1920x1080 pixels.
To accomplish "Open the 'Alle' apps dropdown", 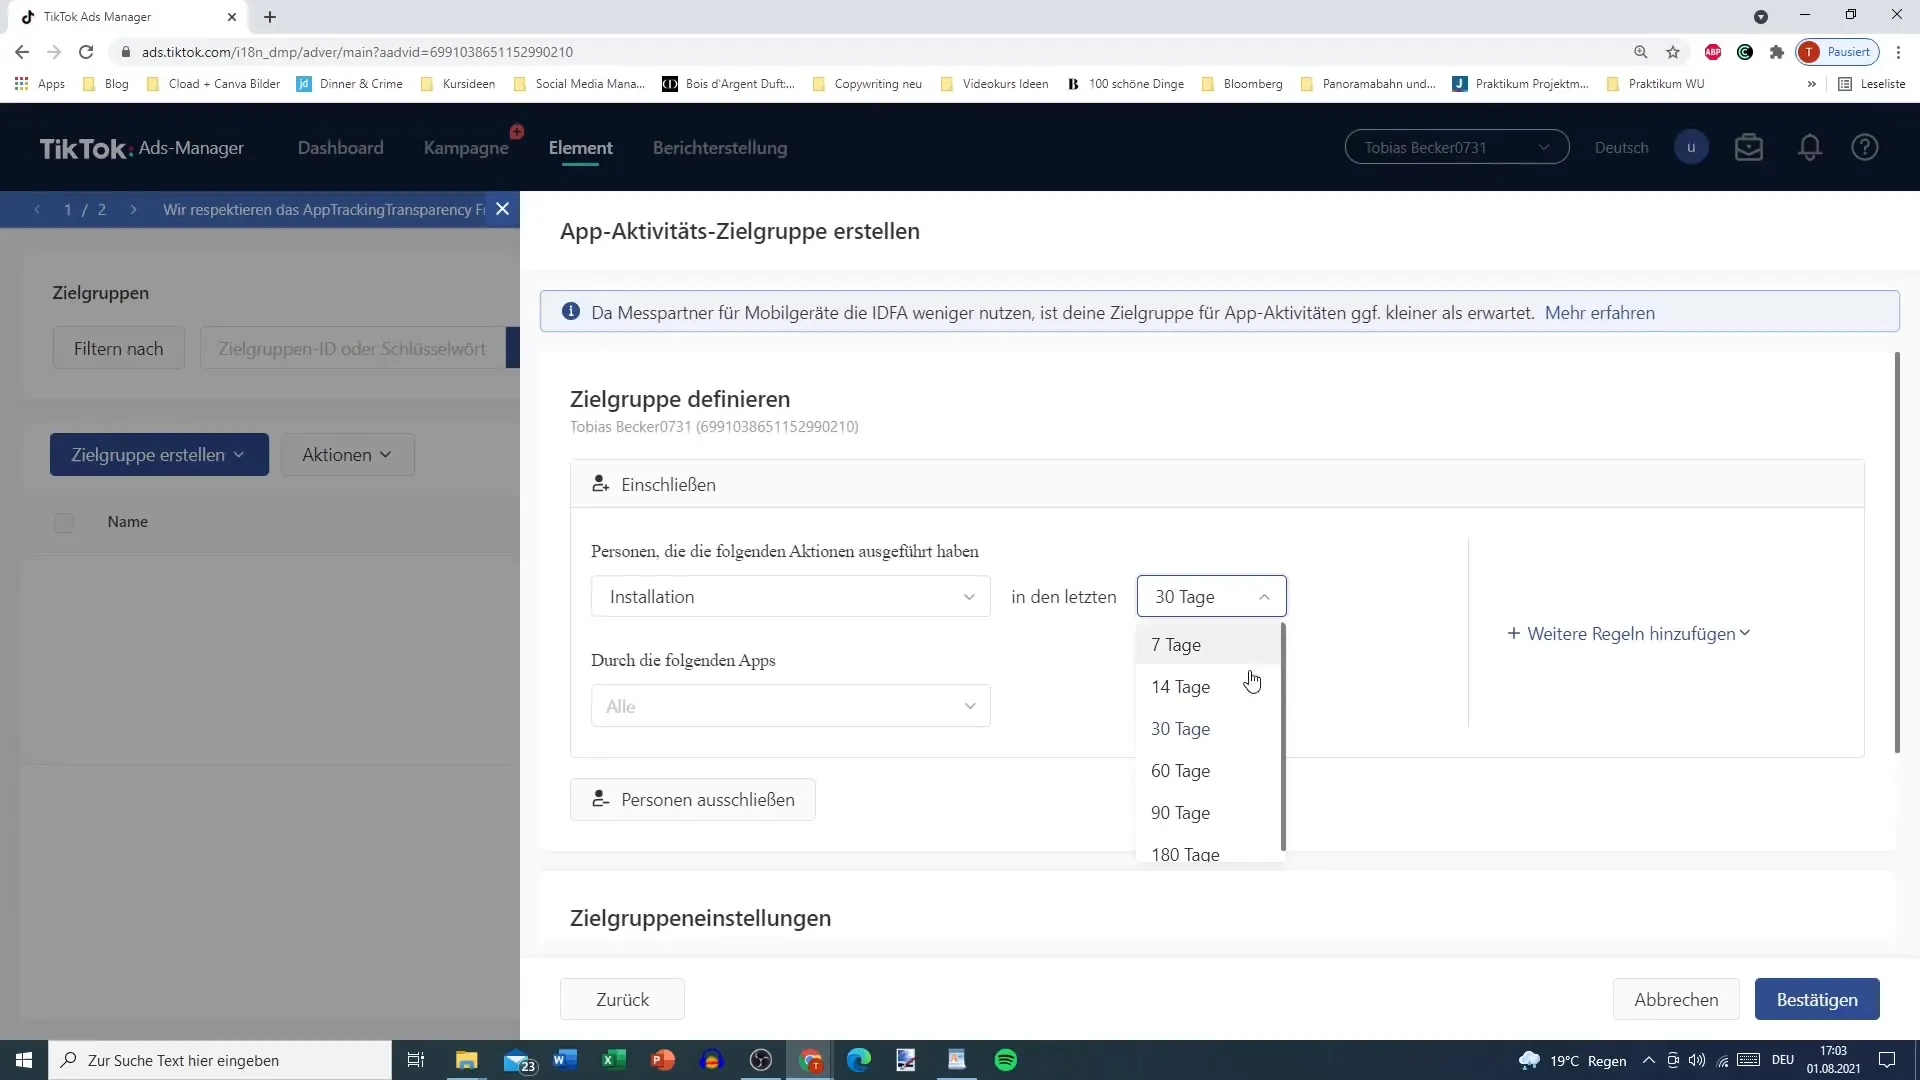I will click(790, 706).
